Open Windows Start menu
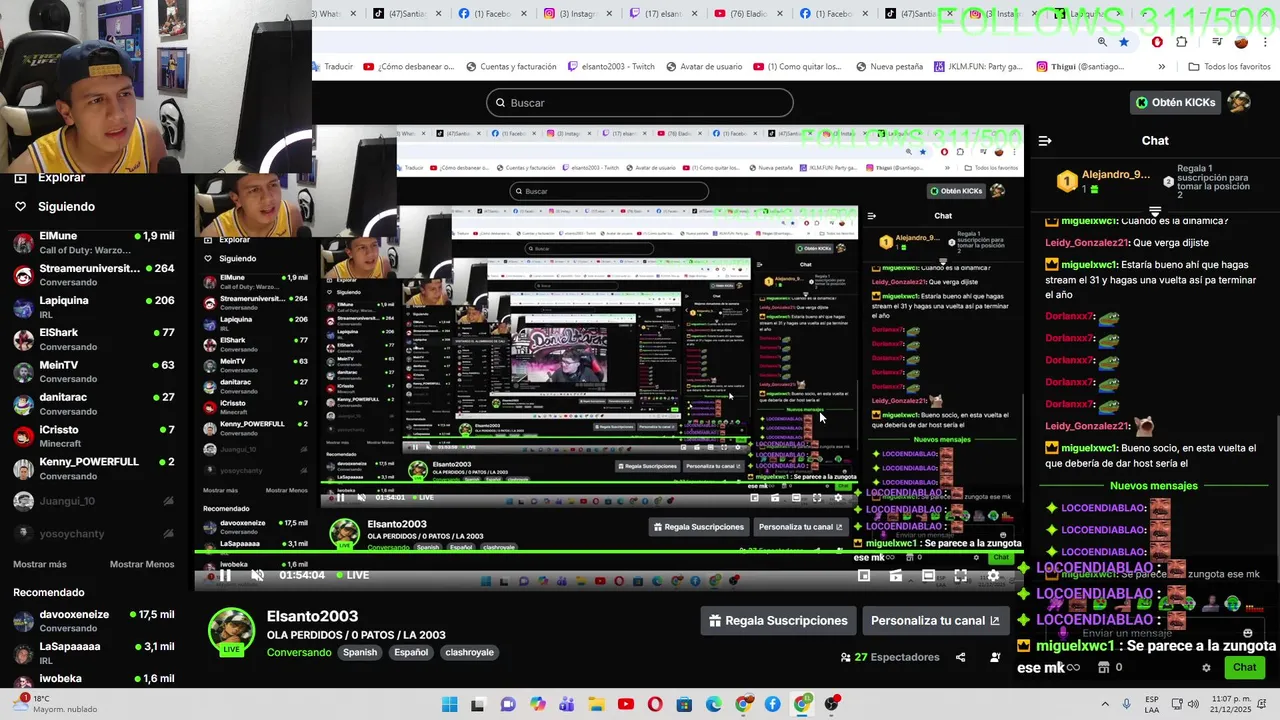This screenshot has width=1280, height=720. coord(449,704)
